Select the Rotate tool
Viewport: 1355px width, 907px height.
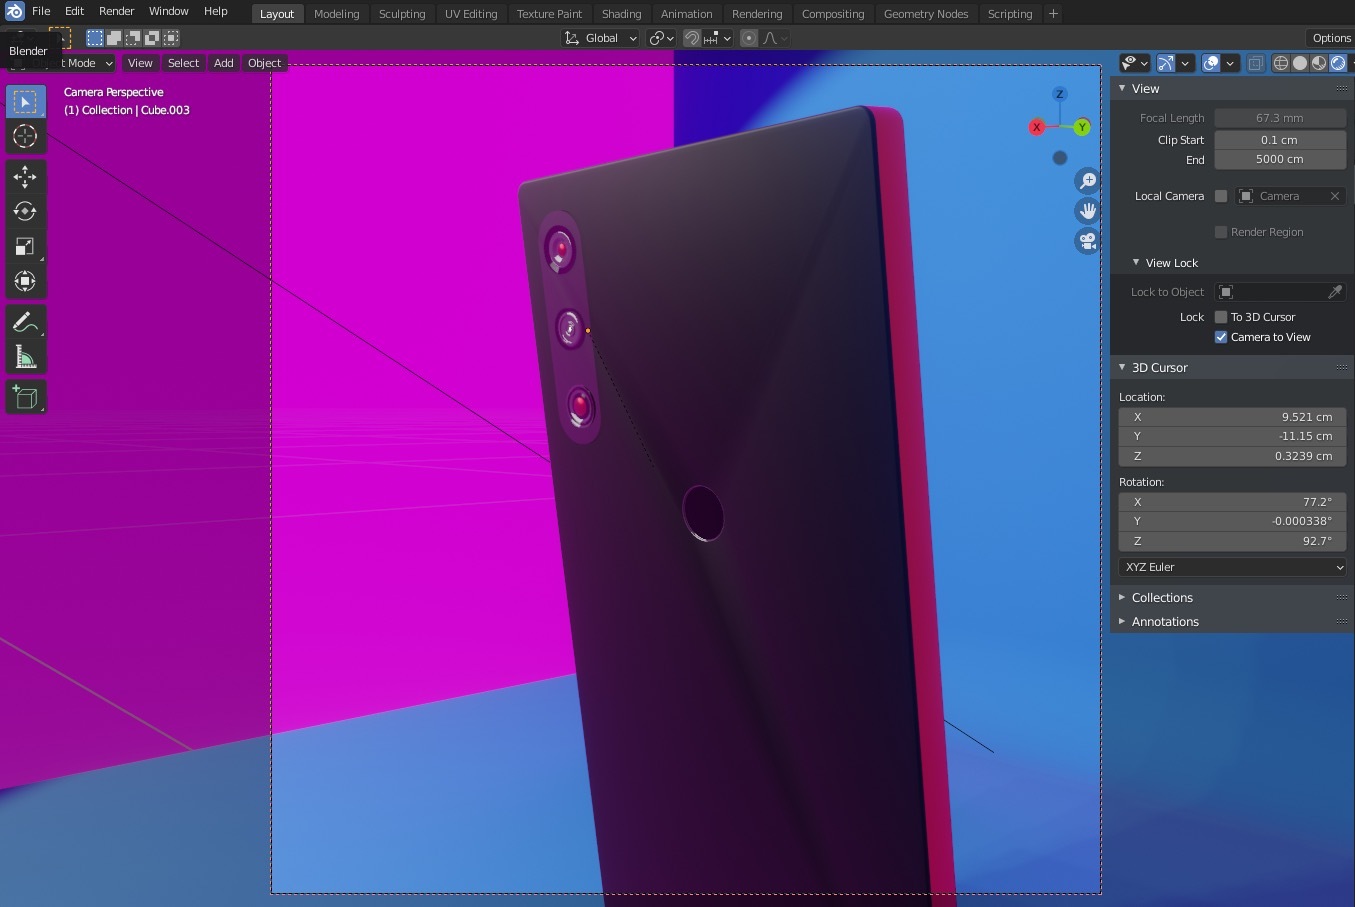(26, 211)
